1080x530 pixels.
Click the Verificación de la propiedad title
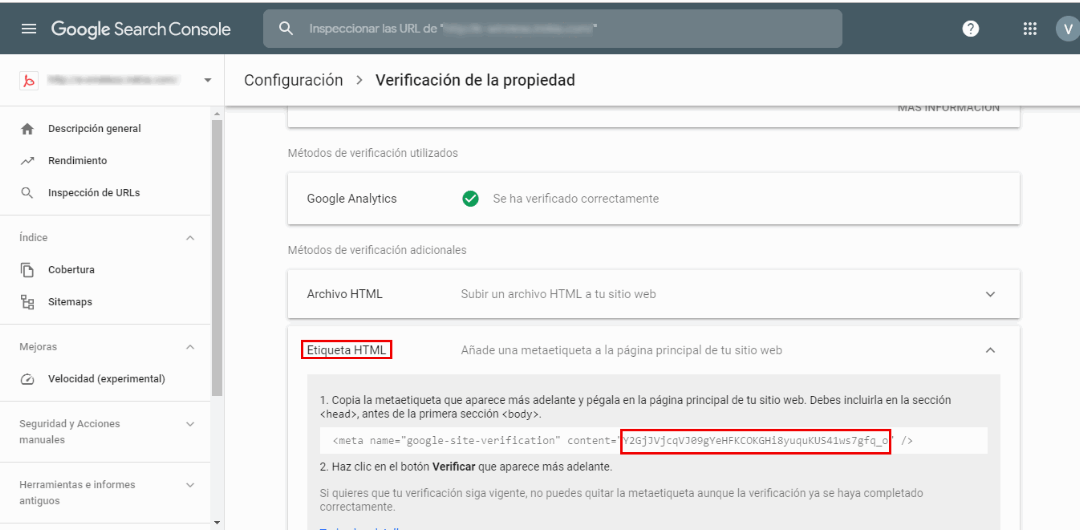(475, 80)
